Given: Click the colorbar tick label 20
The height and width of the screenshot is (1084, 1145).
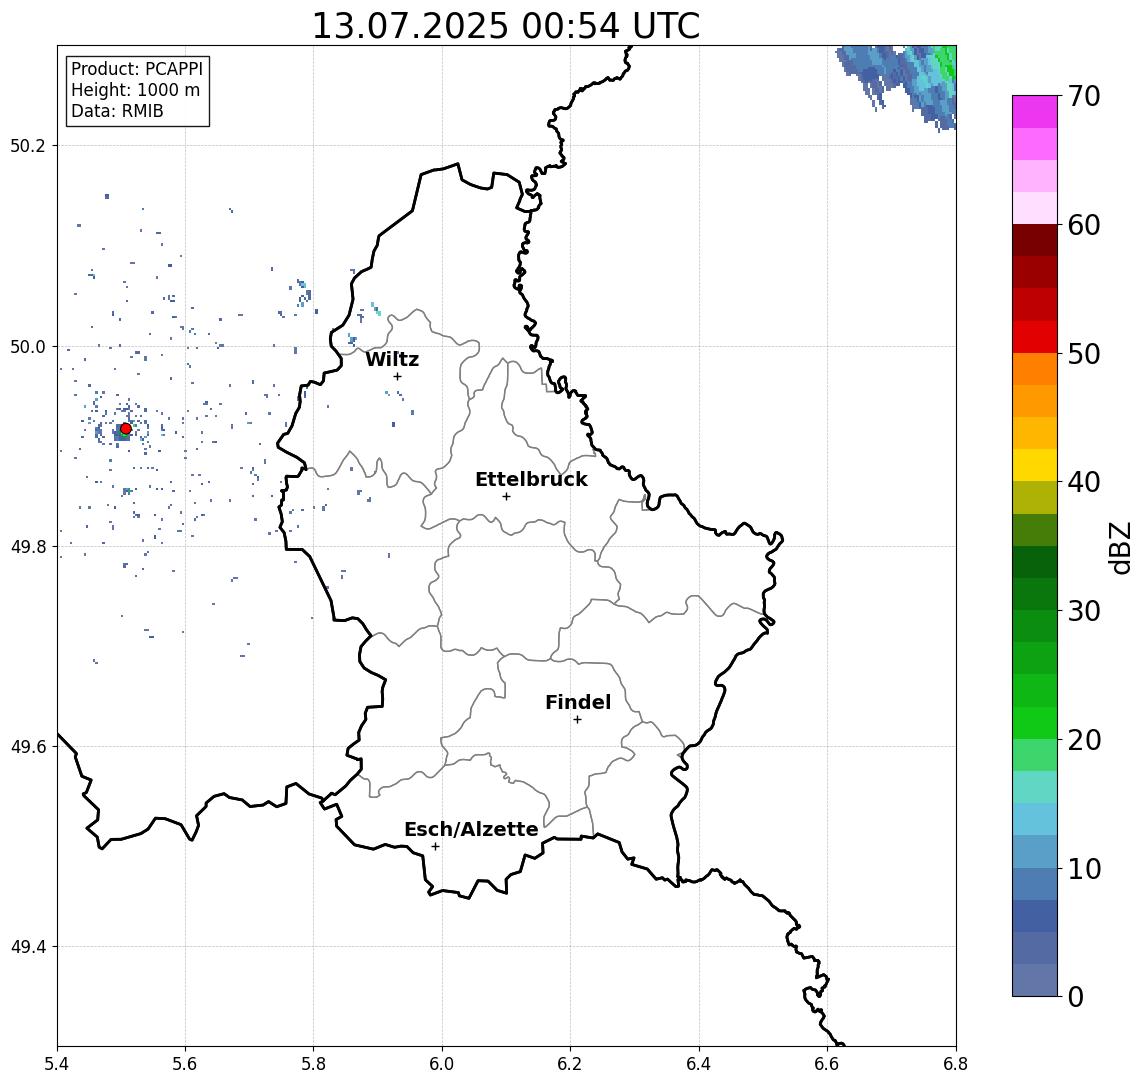Looking at the screenshot, I should tap(1084, 739).
